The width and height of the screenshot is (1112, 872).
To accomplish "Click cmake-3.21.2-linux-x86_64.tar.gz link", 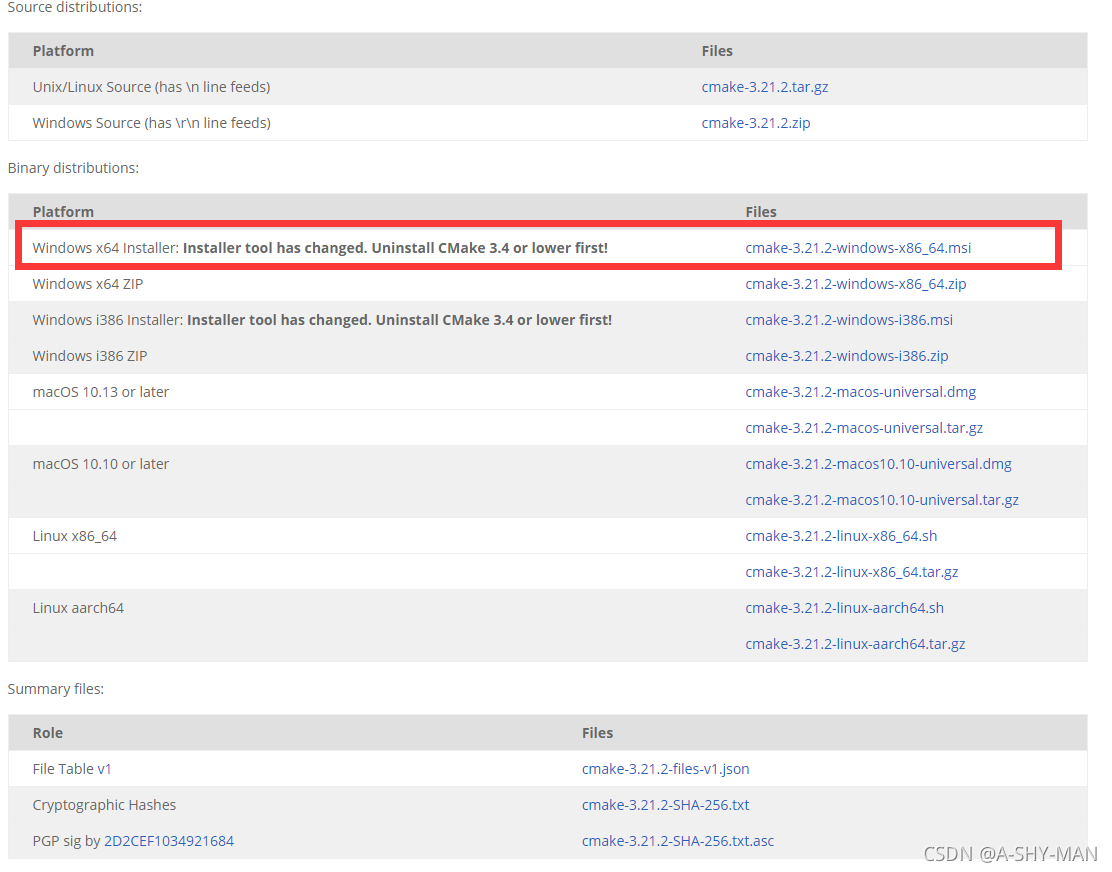I will point(852,572).
